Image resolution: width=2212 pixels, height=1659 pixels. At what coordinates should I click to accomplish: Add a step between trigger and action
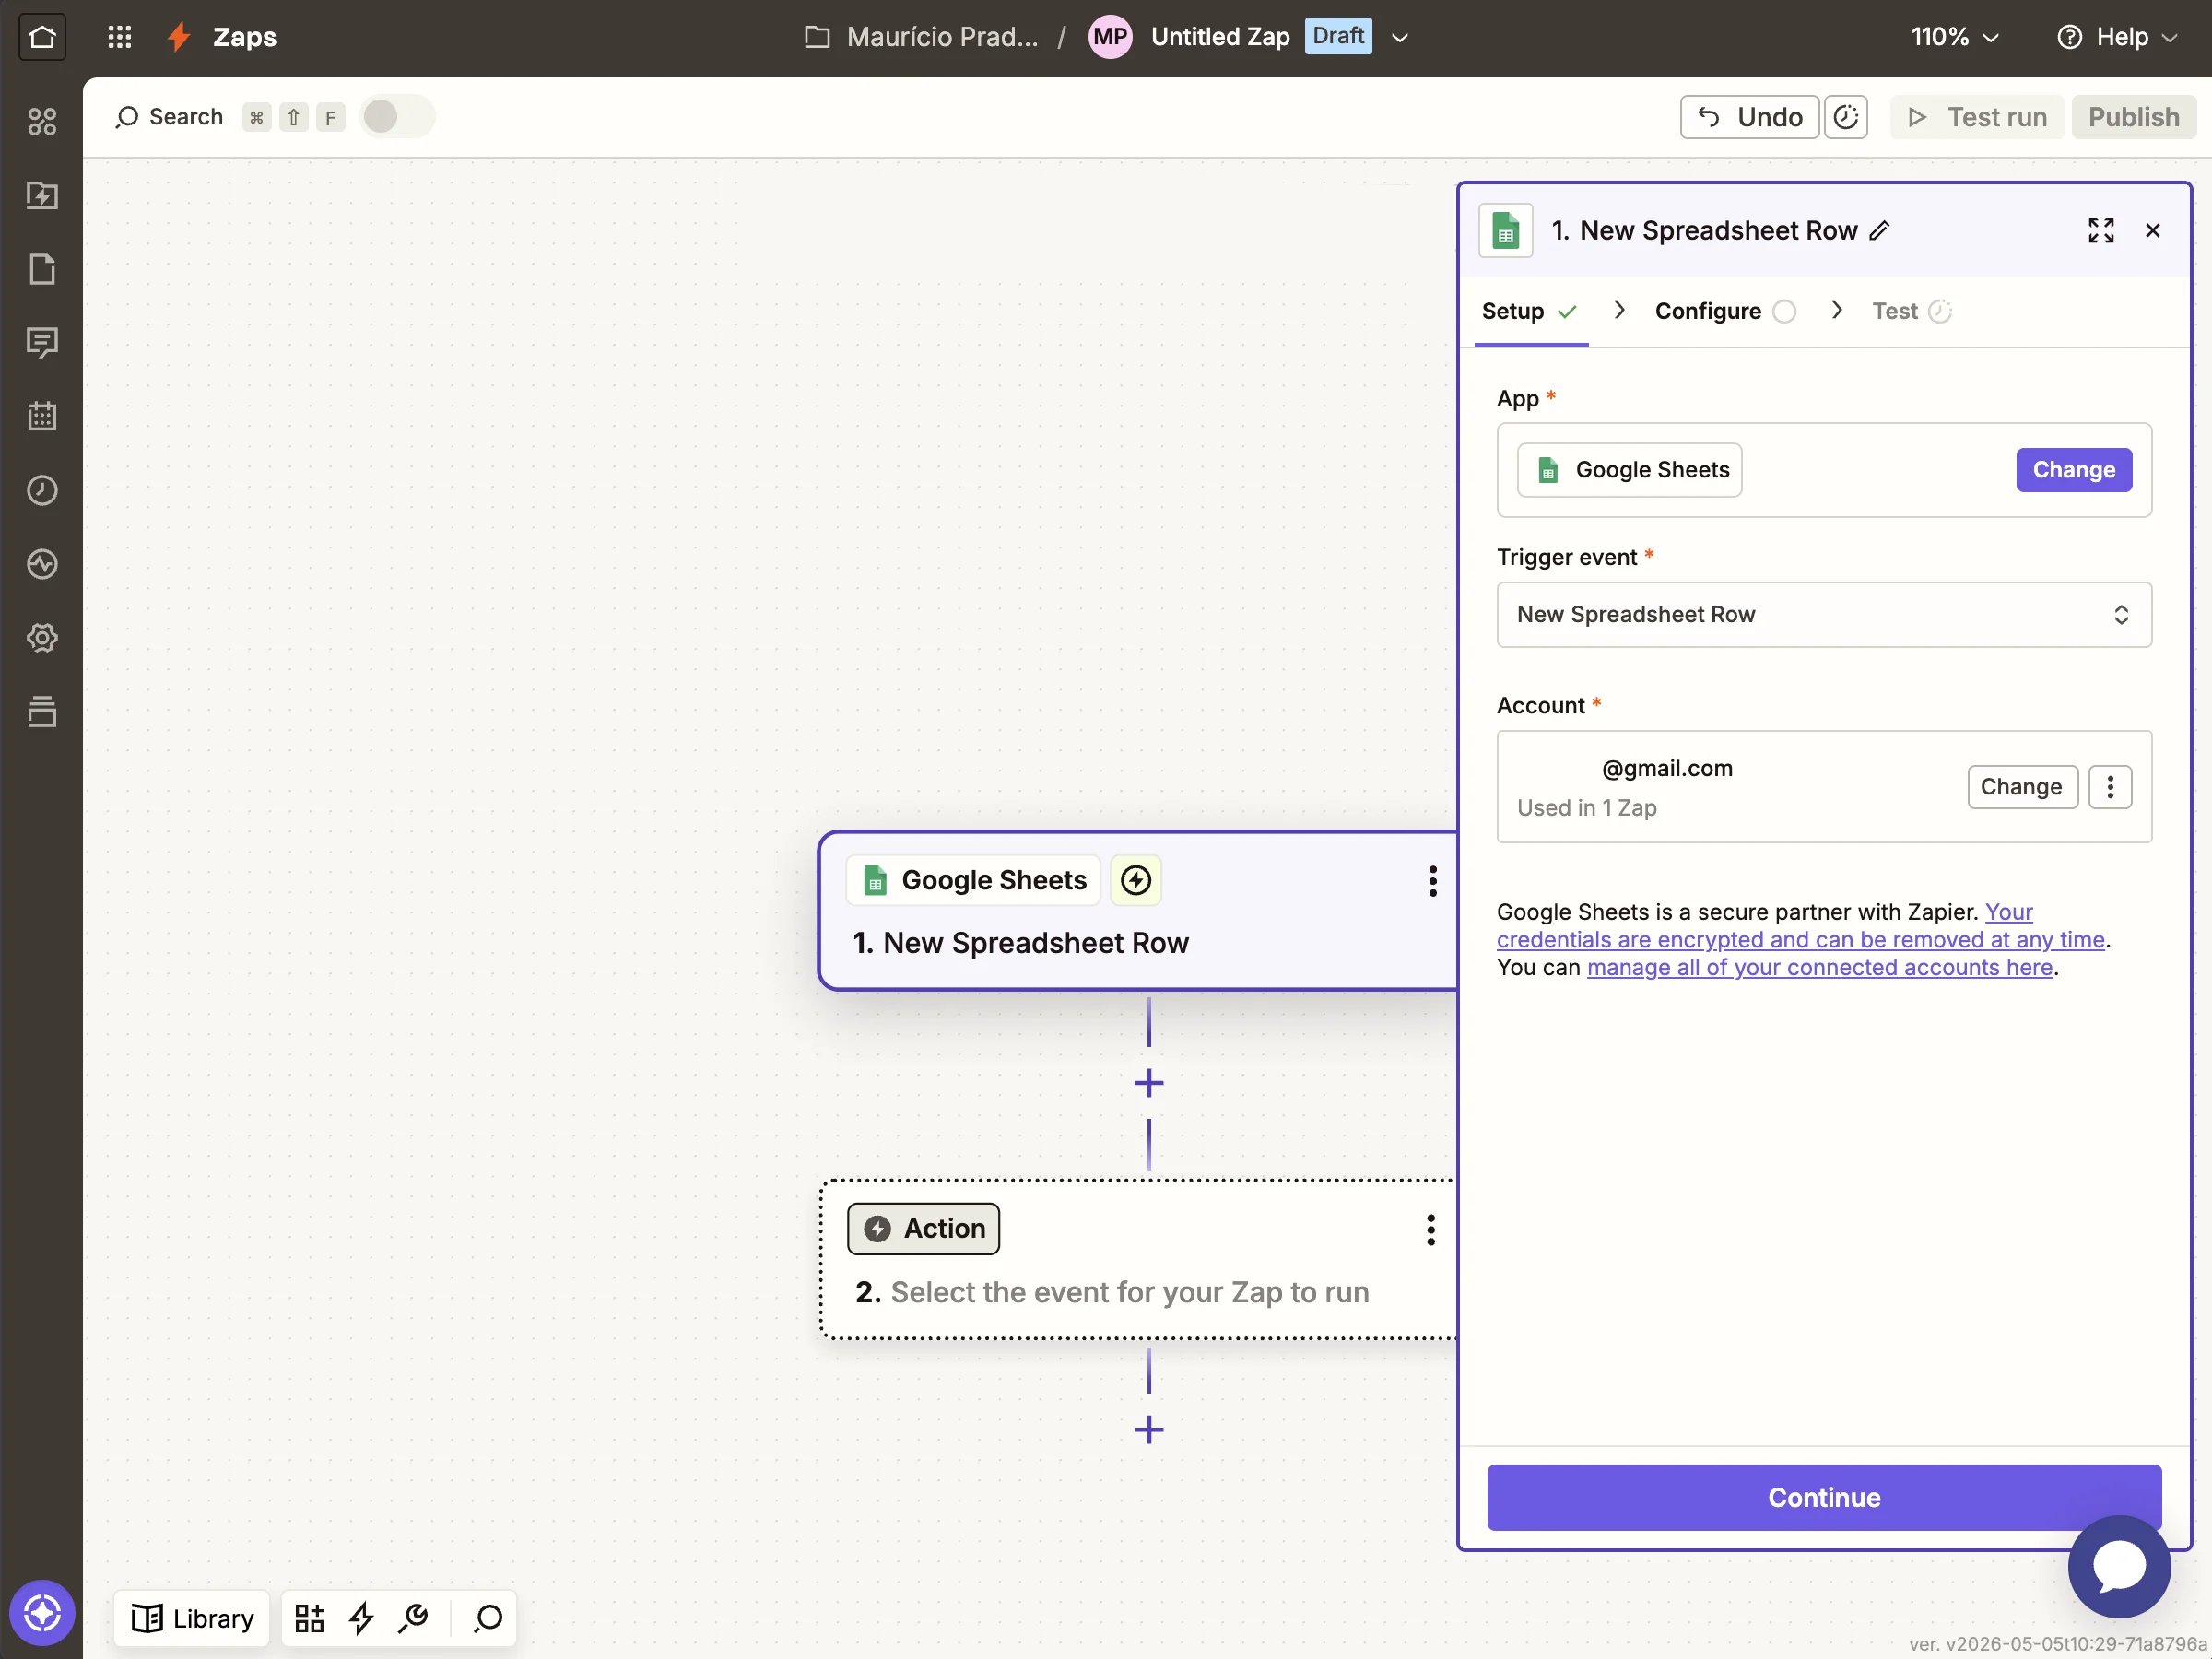[1149, 1083]
